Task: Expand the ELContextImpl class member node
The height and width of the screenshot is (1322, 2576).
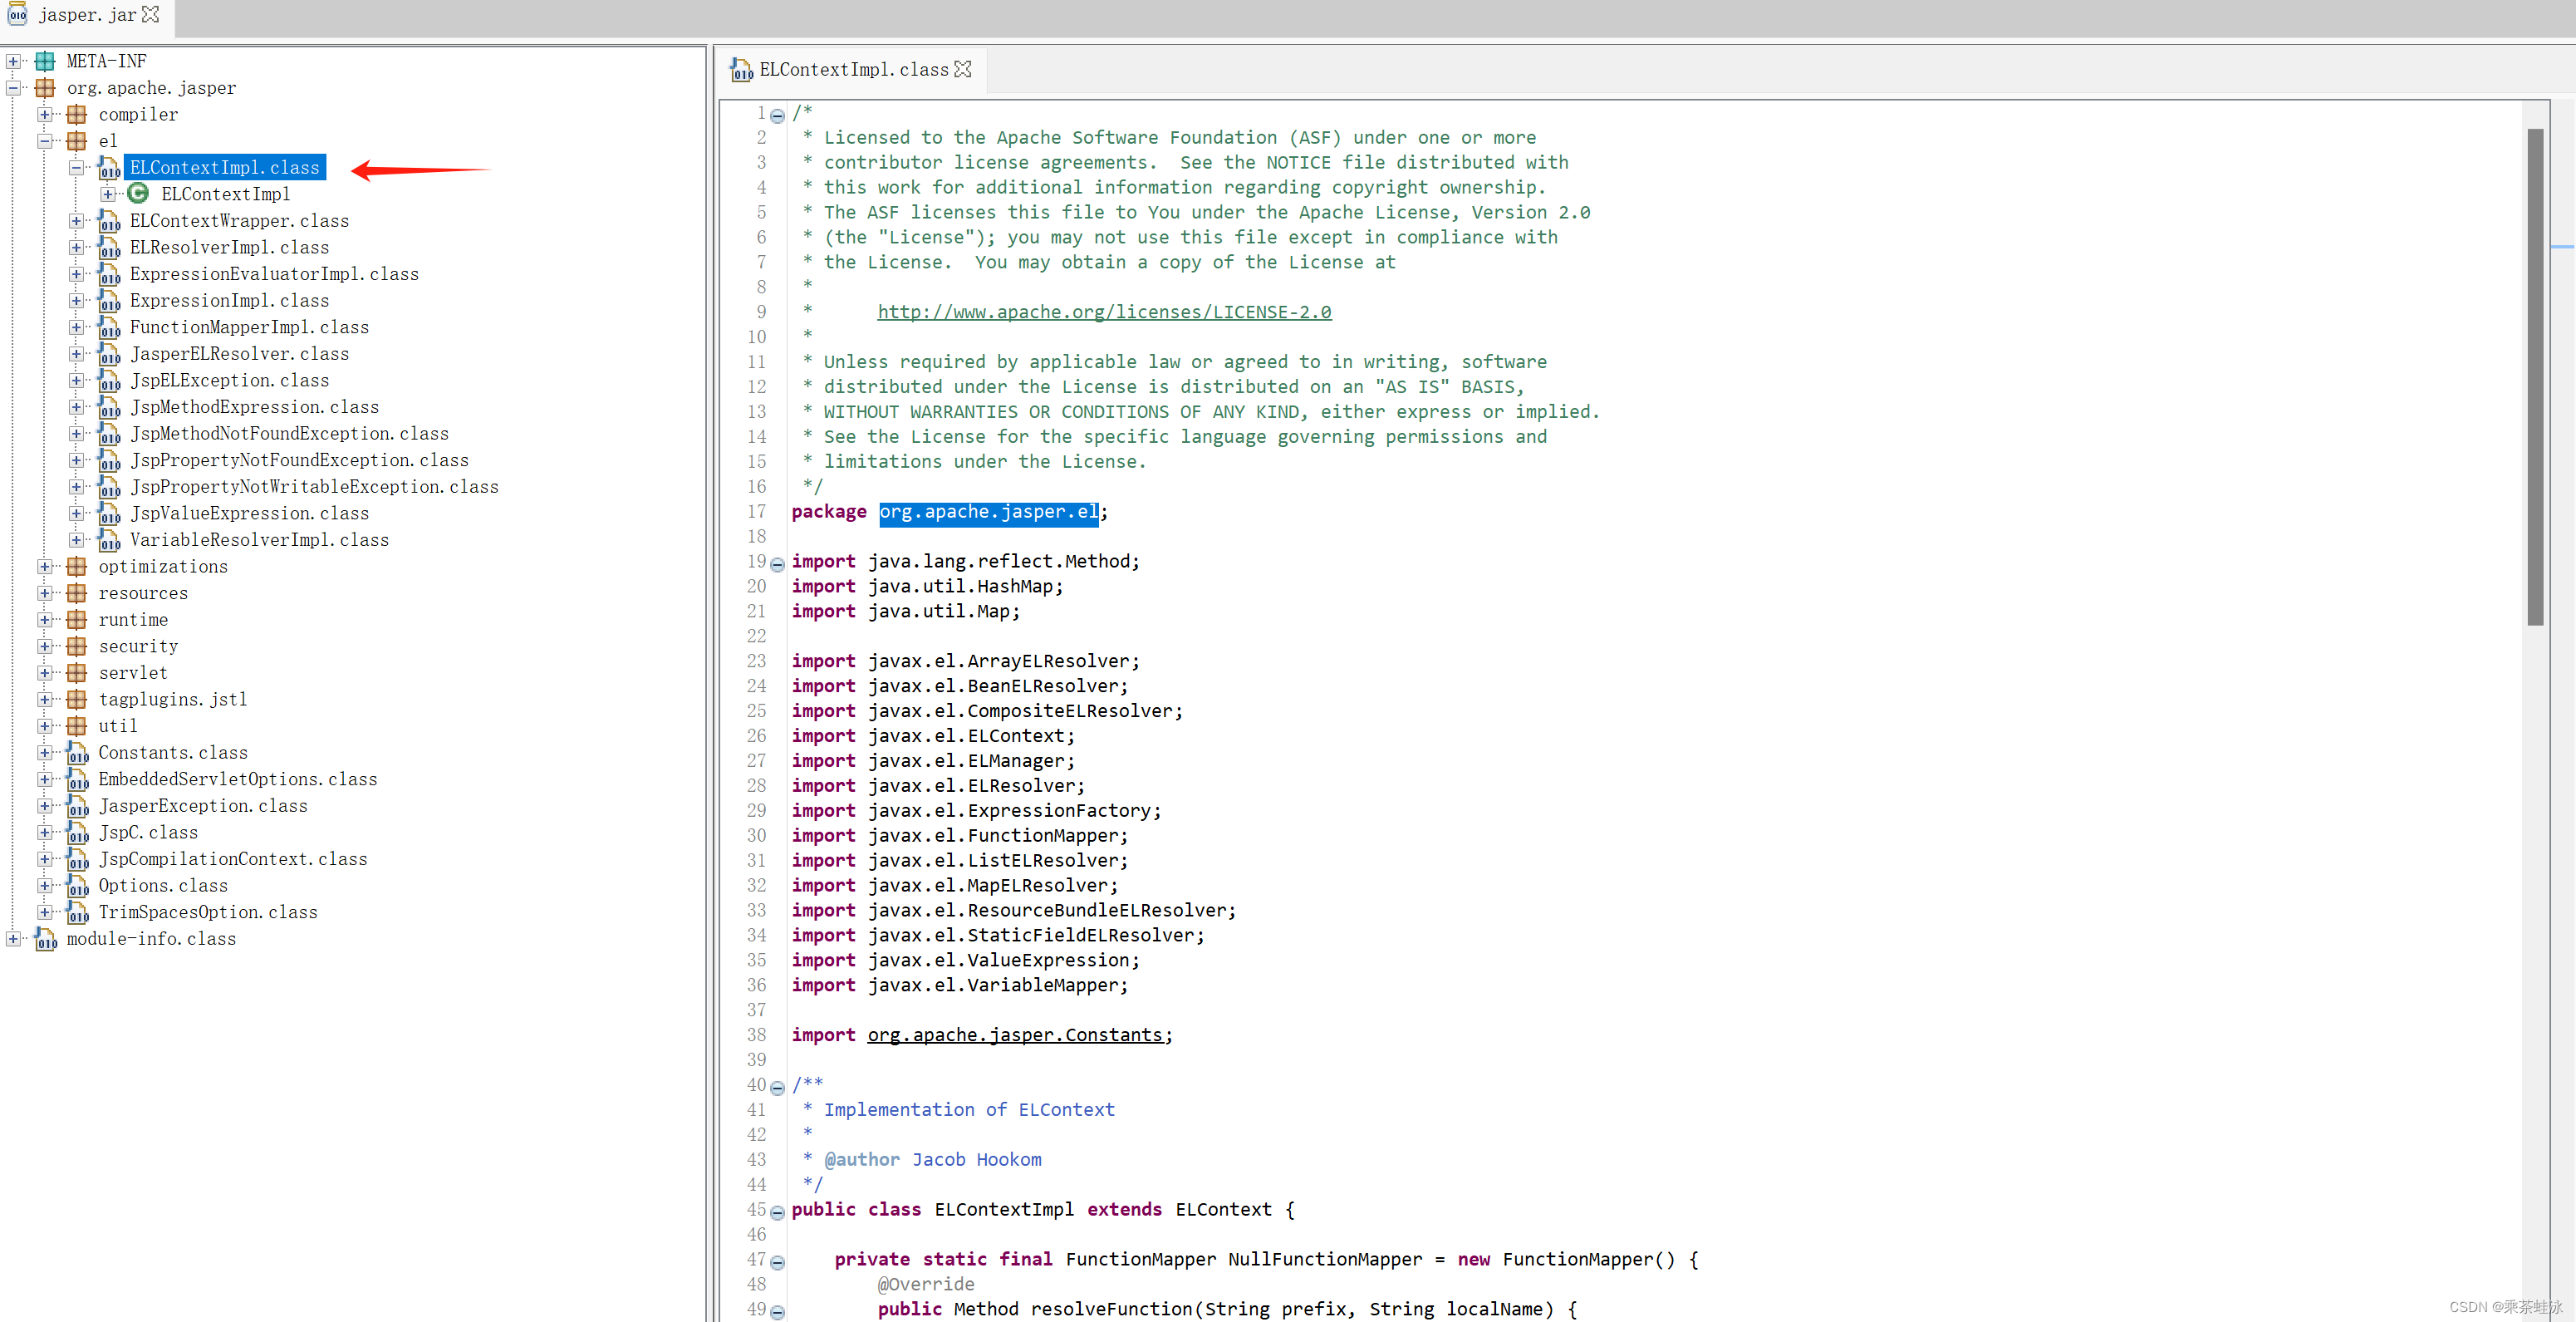Action: click(x=108, y=194)
